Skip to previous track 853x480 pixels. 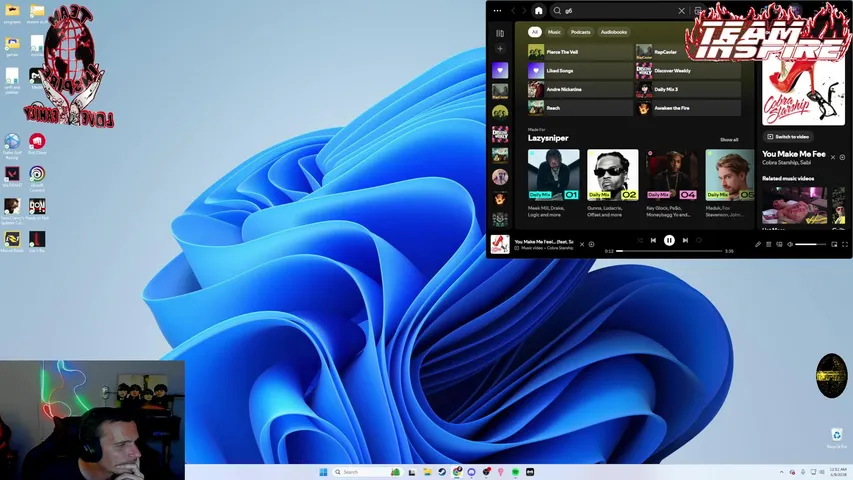tap(653, 240)
